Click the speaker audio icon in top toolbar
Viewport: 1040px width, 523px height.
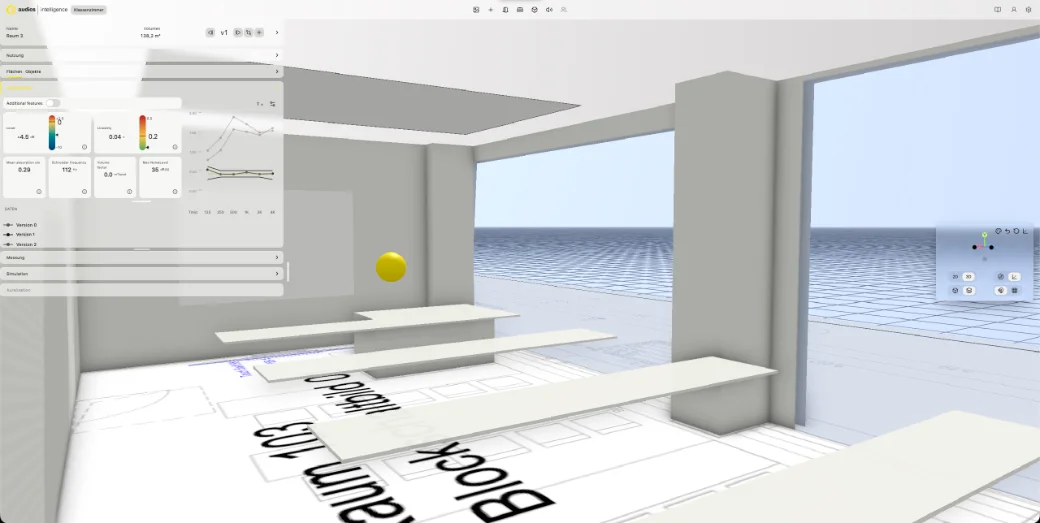[549, 10]
